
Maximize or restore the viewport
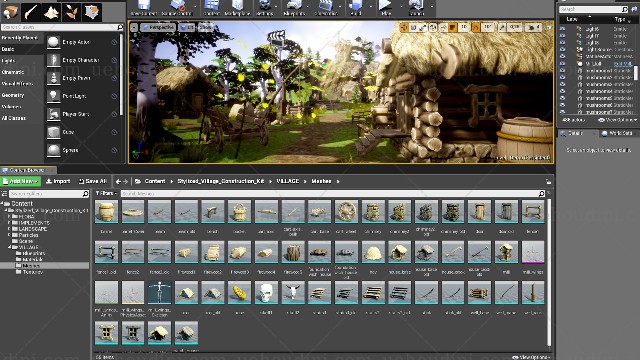(549, 27)
